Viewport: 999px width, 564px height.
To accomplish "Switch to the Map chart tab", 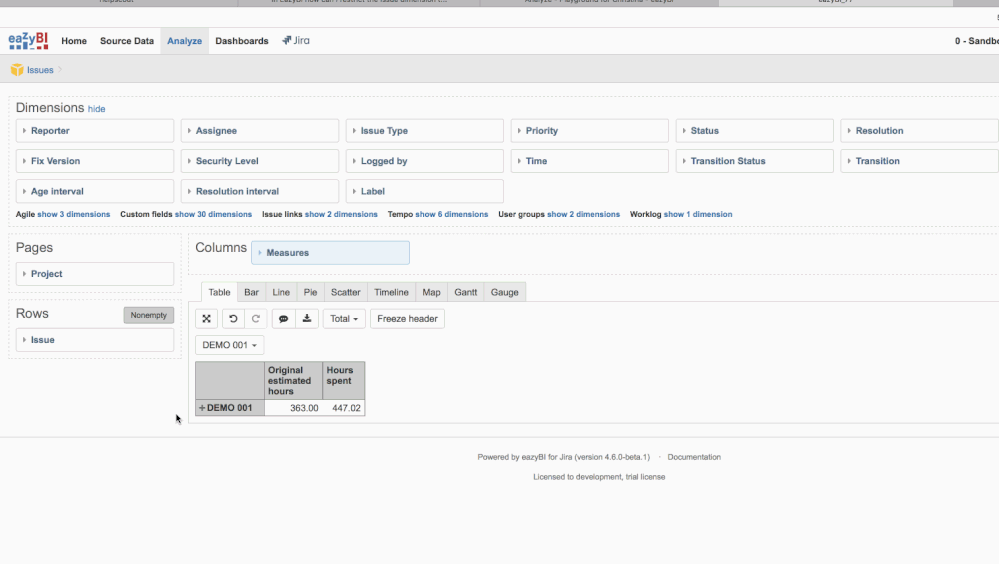I will (431, 292).
